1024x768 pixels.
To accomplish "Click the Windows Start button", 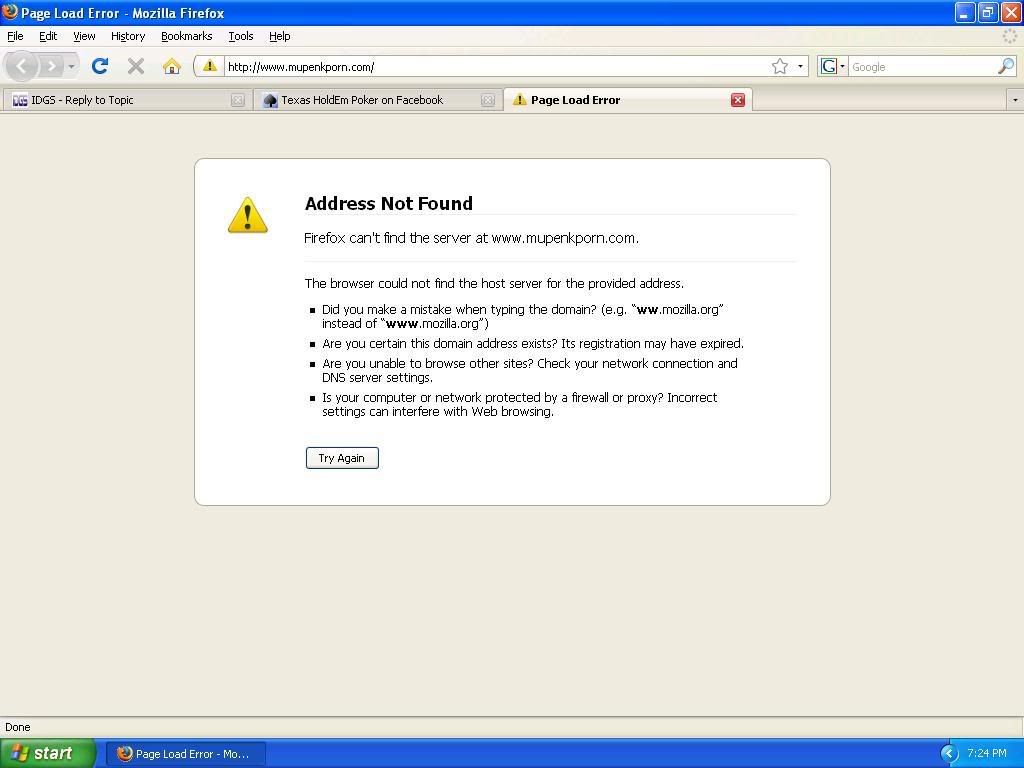I will (x=48, y=753).
